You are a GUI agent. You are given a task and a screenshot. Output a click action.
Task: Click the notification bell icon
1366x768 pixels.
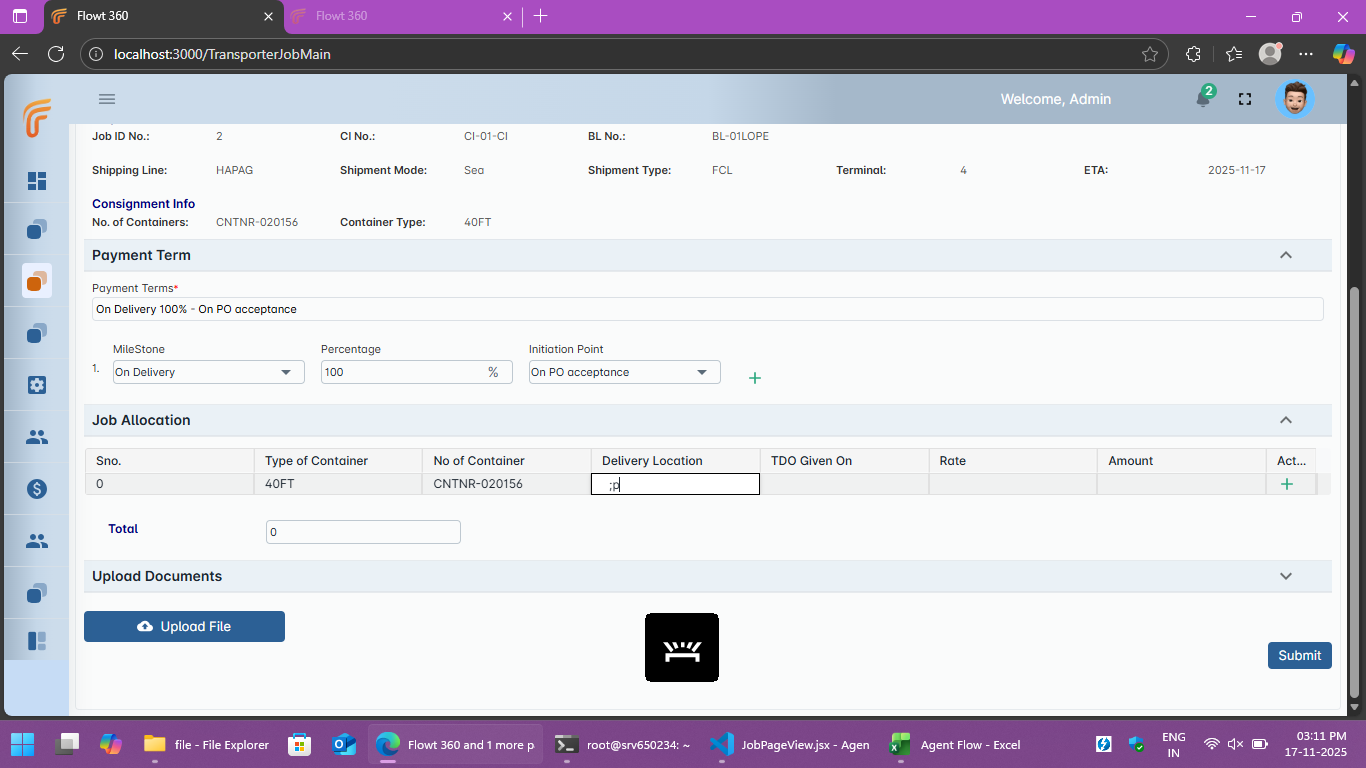pyautogui.click(x=1203, y=99)
